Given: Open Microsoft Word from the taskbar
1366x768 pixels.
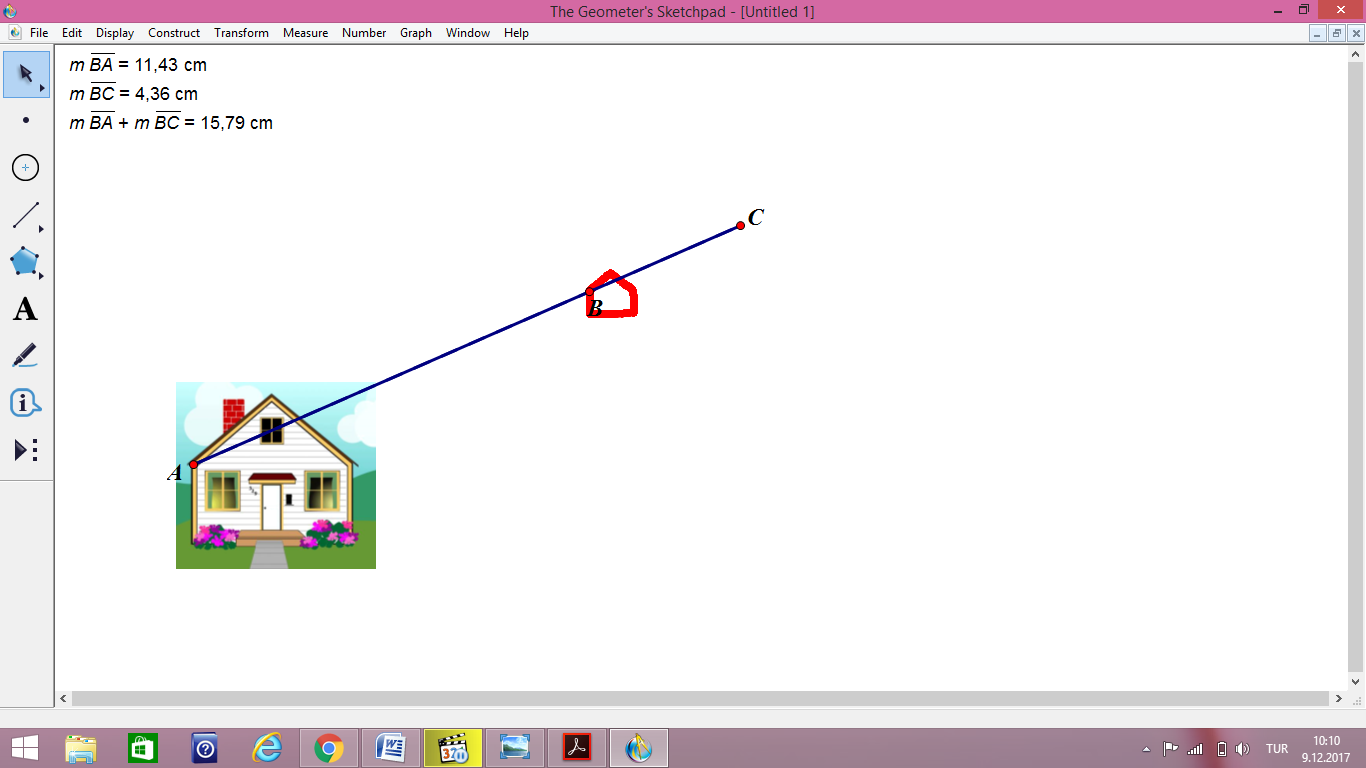Looking at the screenshot, I should click(x=390, y=747).
